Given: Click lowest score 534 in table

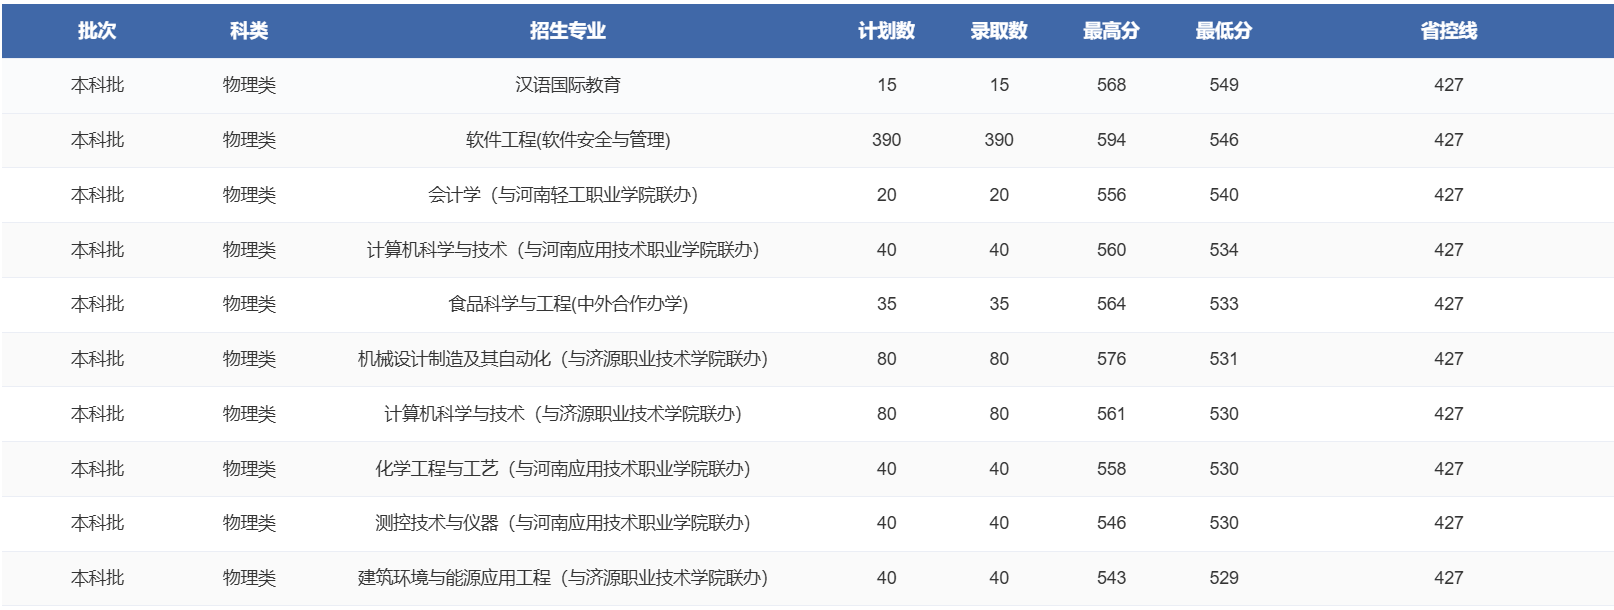Looking at the screenshot, I should [1224, 250].
